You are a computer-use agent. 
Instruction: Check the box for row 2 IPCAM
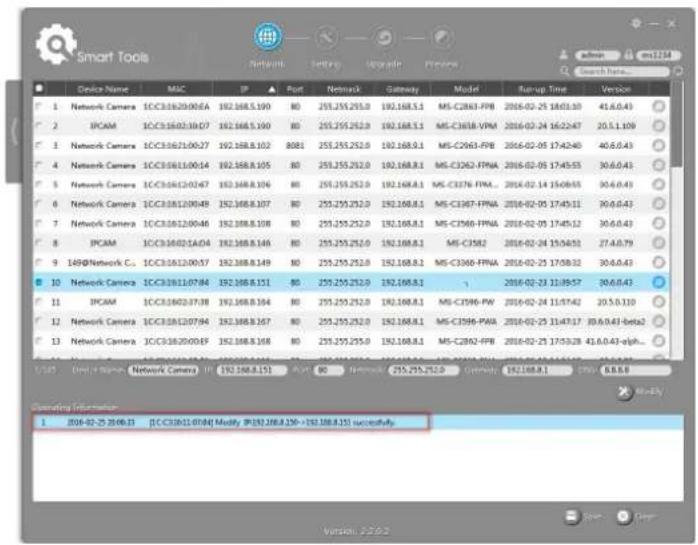coord(39,126)
